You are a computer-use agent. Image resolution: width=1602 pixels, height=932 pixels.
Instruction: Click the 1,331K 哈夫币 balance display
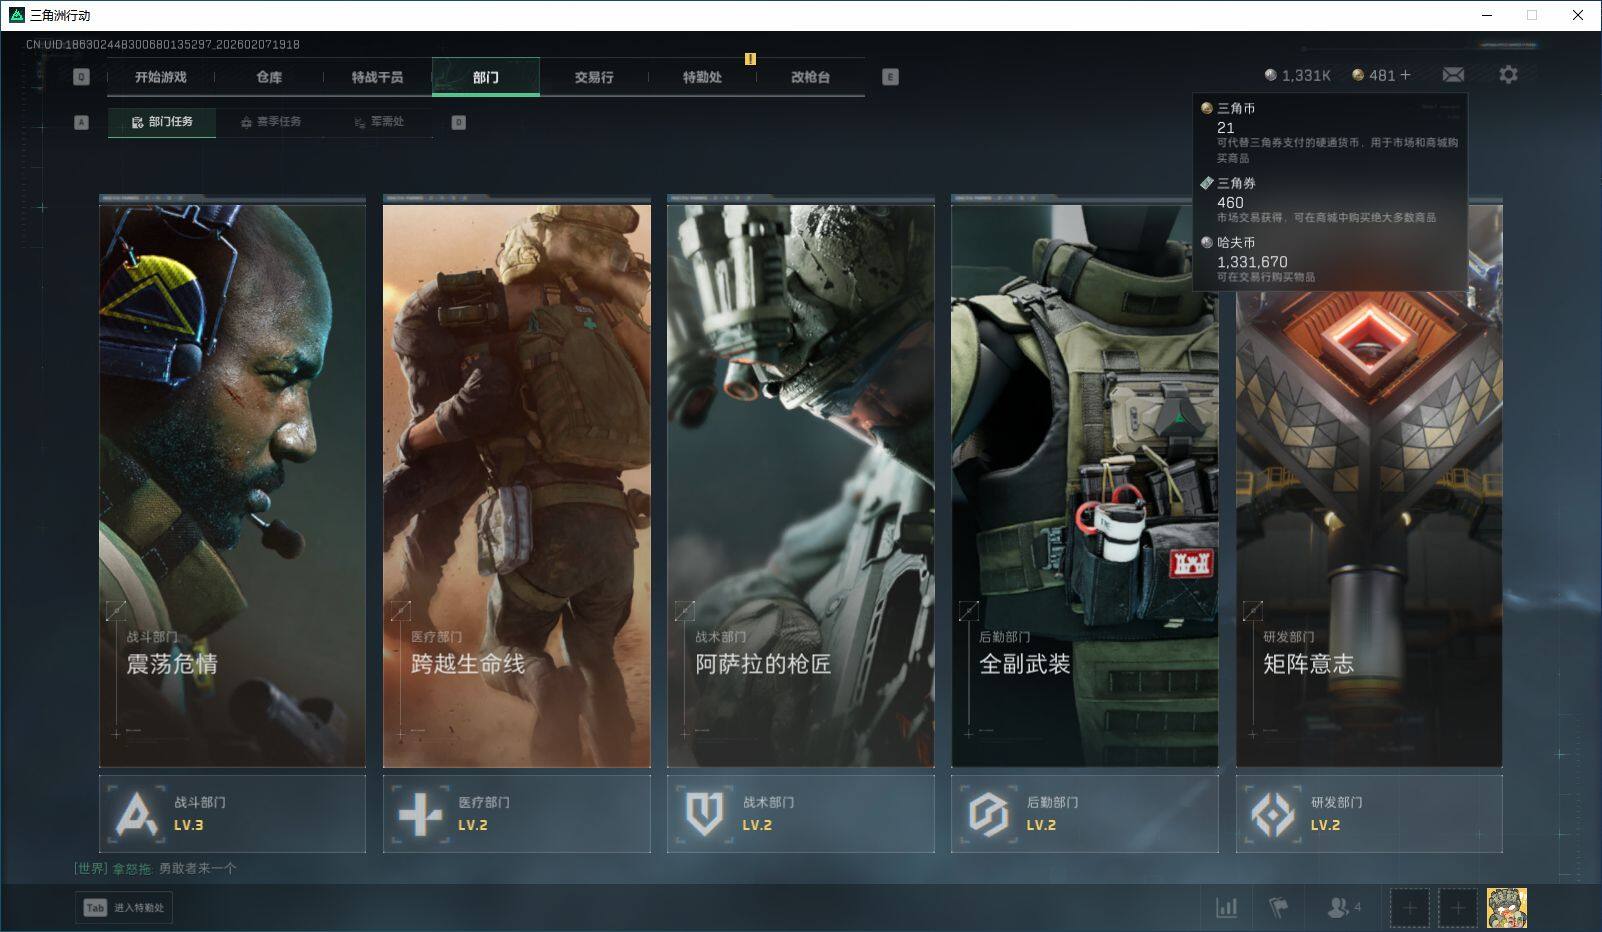point(1298,75)
